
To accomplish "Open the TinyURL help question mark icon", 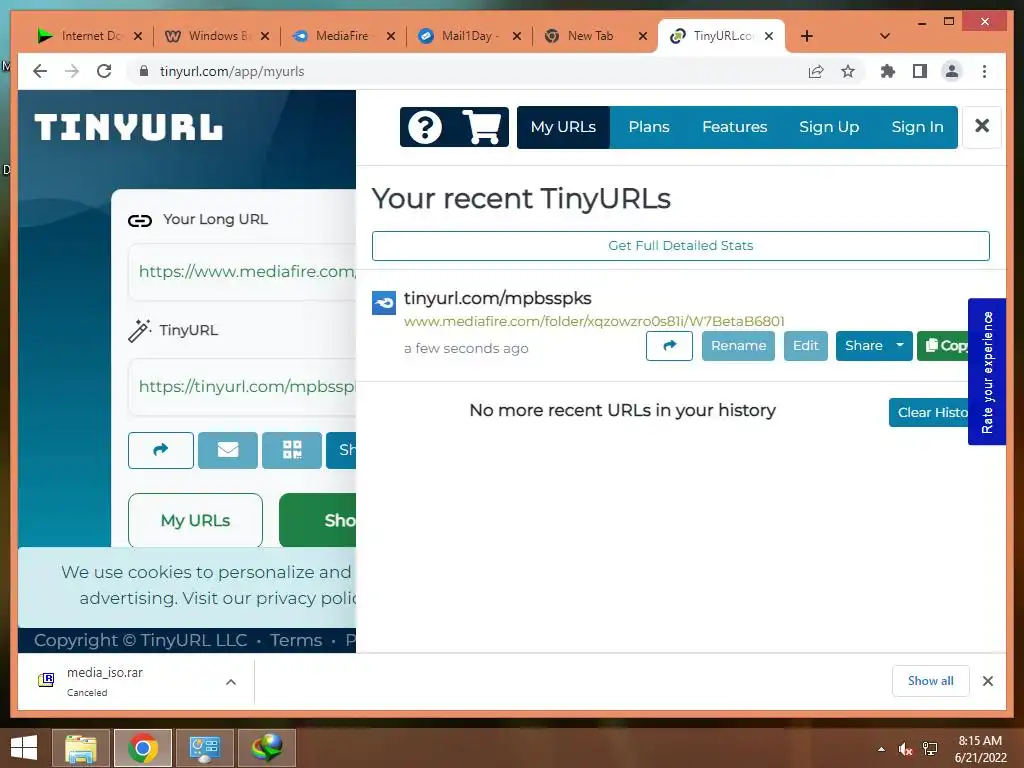I will tap(425, 127).
